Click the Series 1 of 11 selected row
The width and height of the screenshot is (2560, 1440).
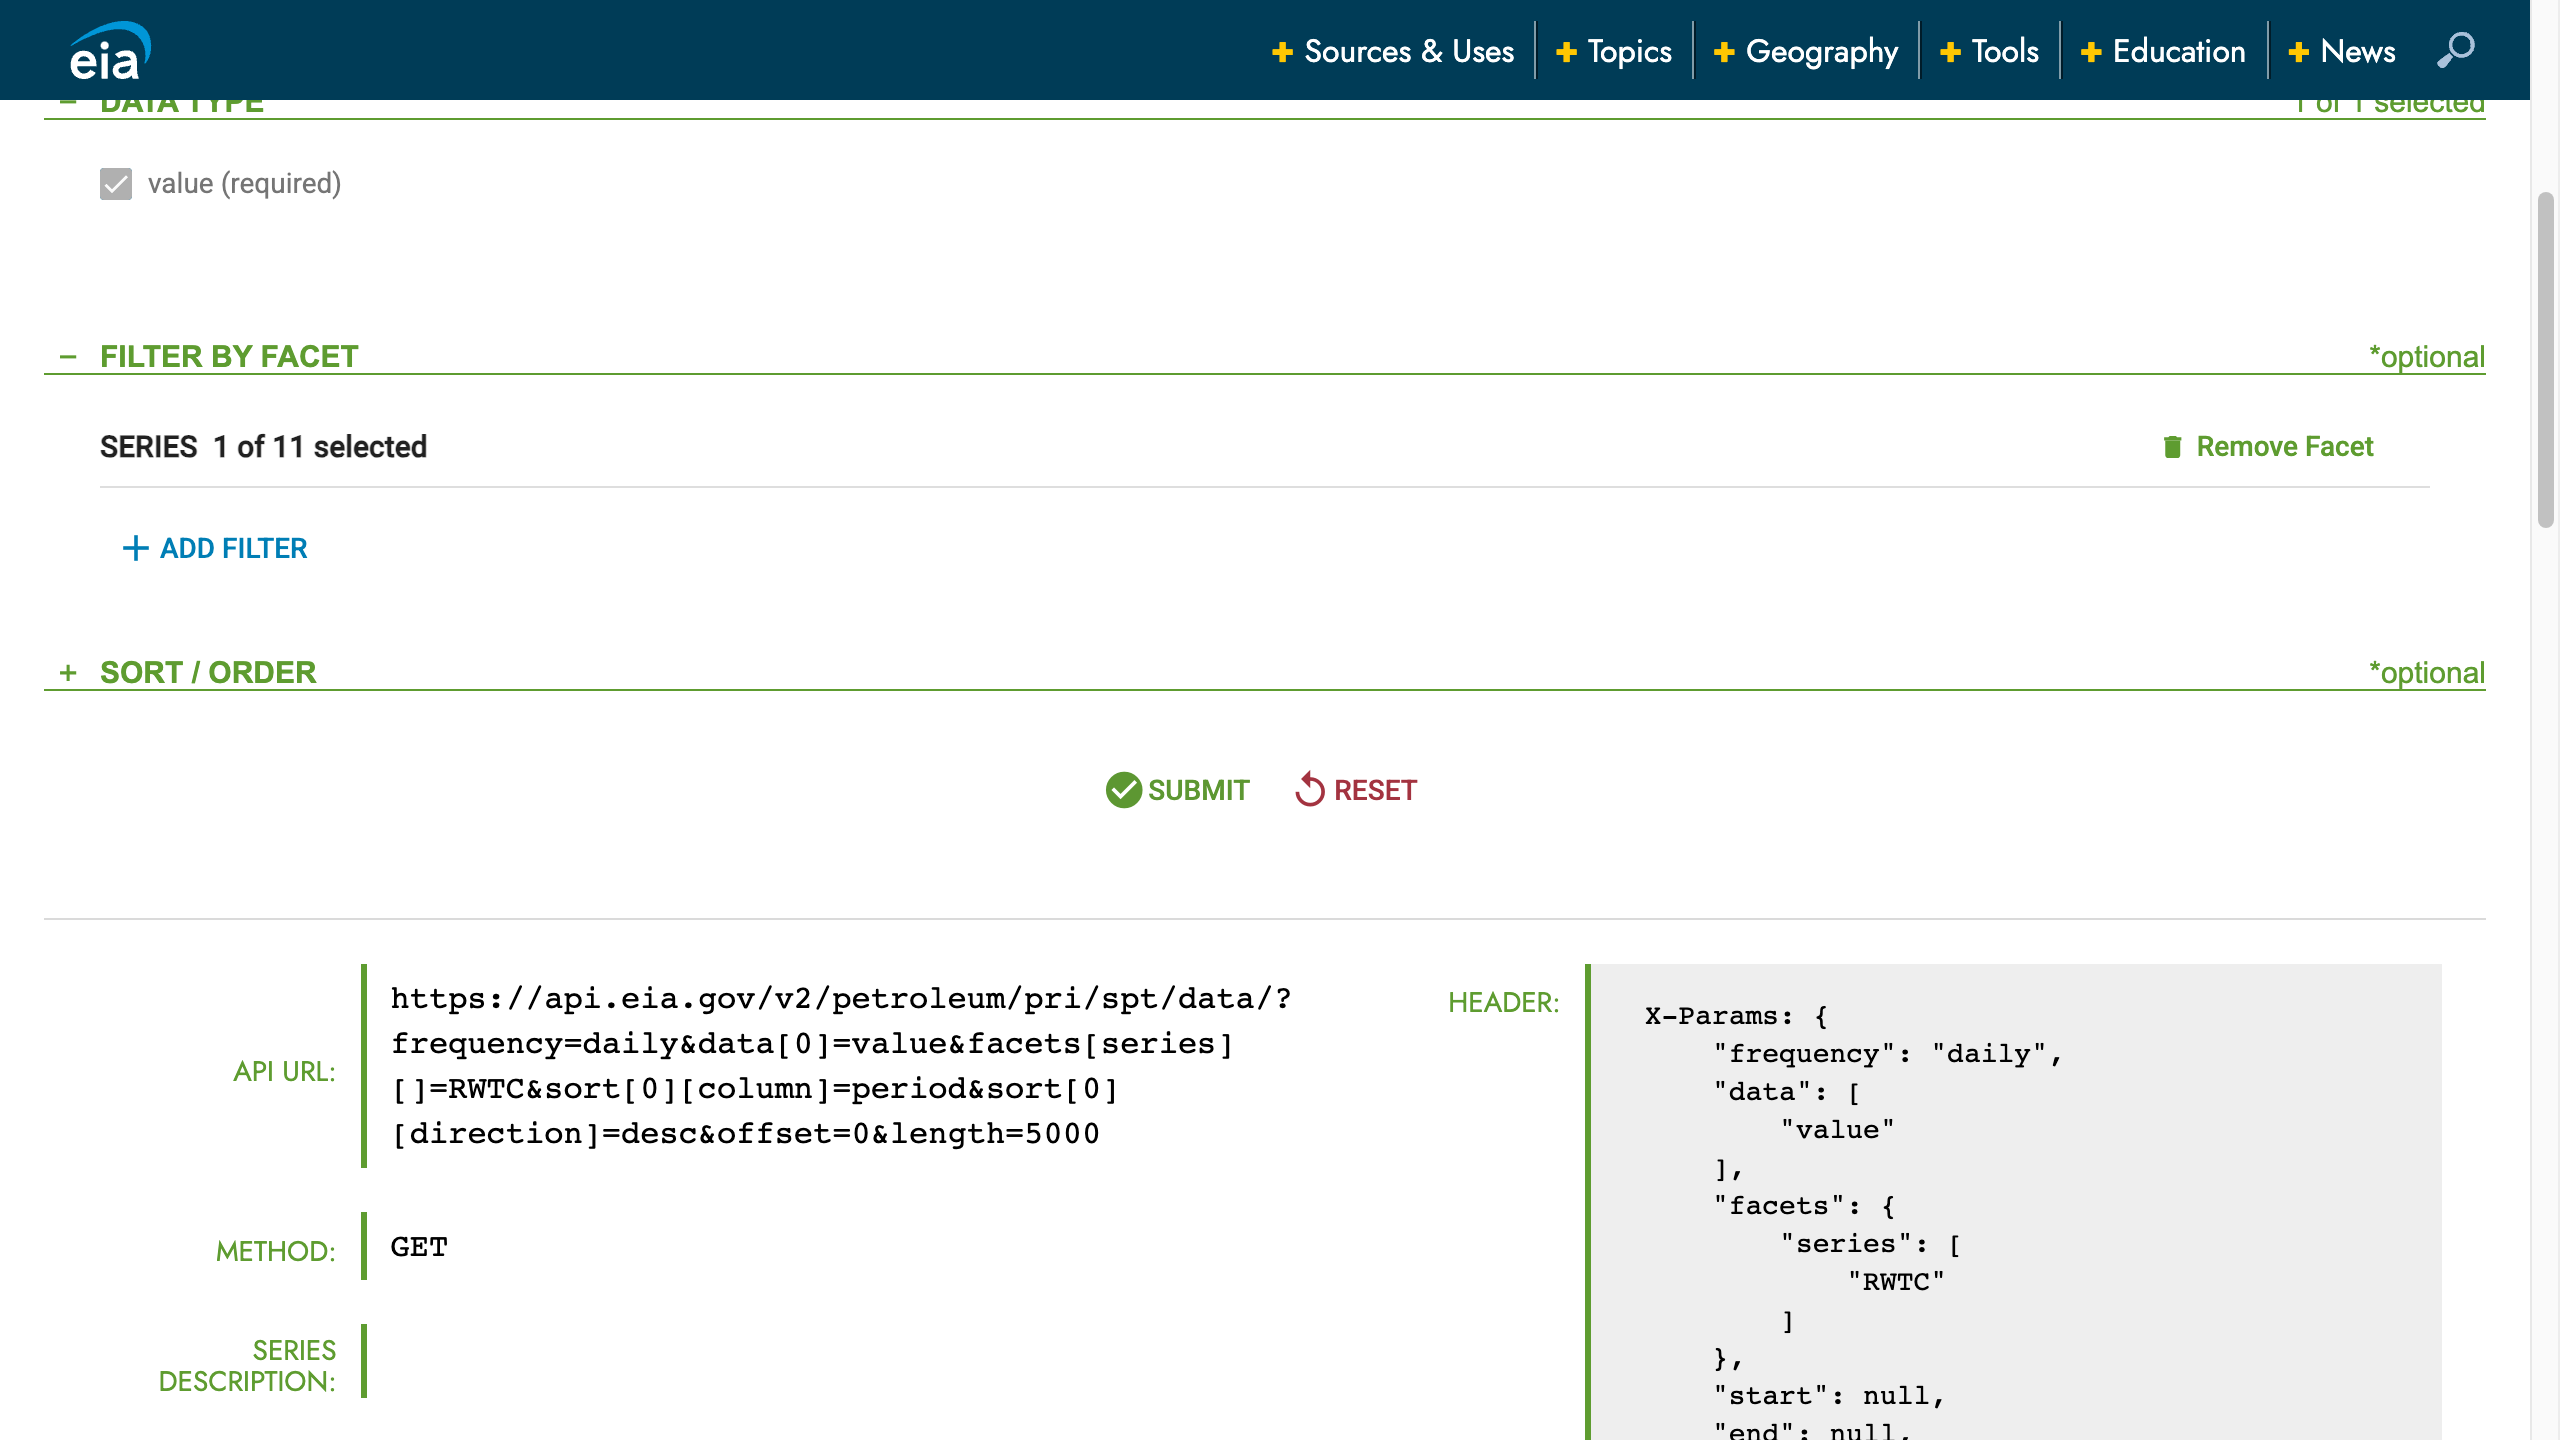263,447
